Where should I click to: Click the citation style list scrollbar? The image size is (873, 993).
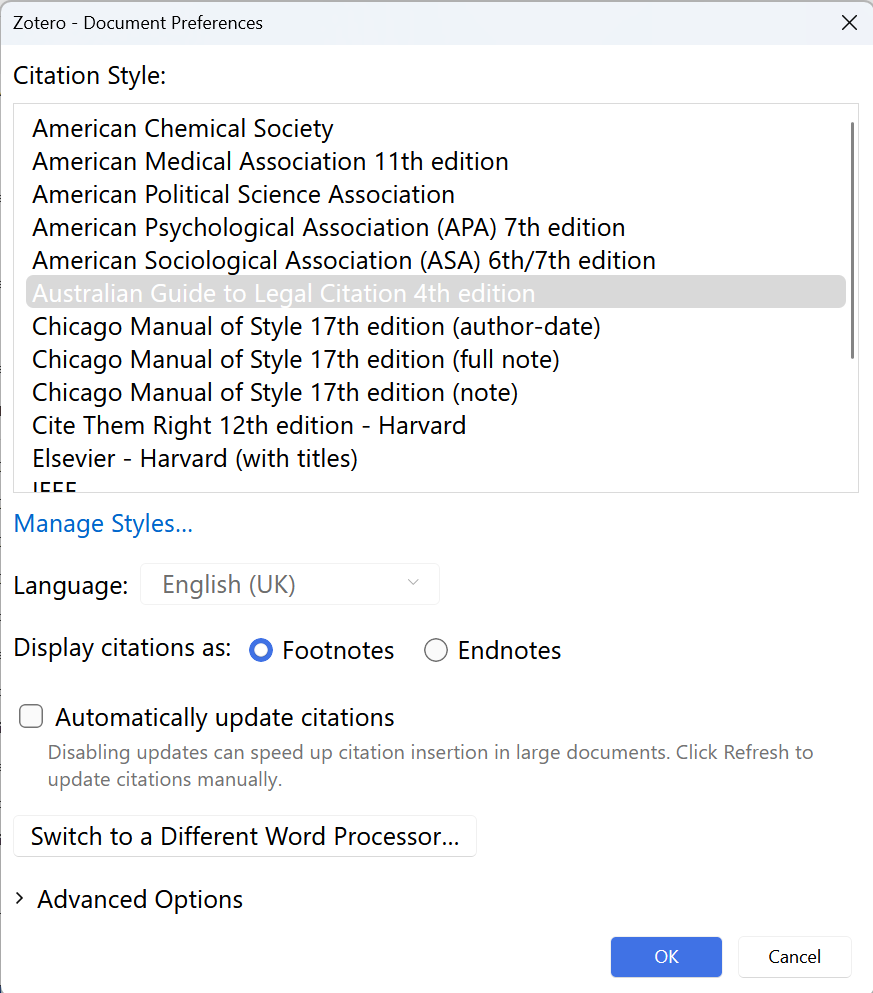coord(852,241)
